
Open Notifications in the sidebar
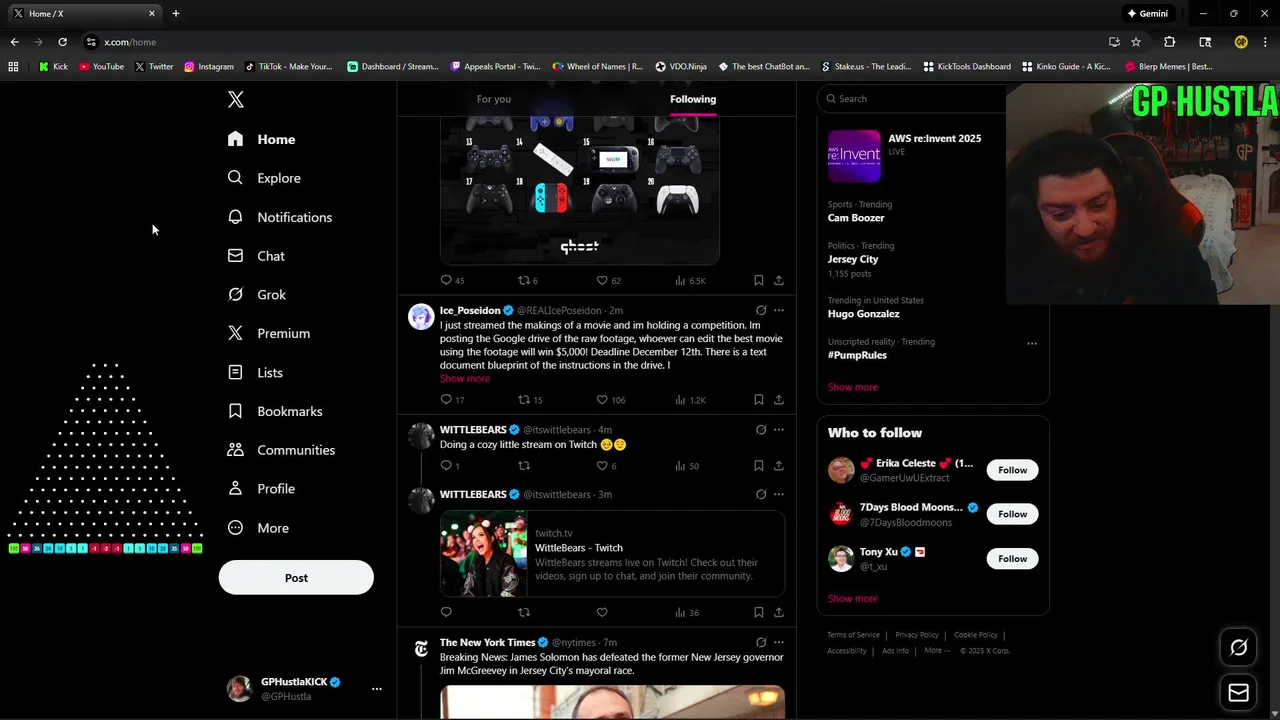pyautogui.click(x=279, y=217)
